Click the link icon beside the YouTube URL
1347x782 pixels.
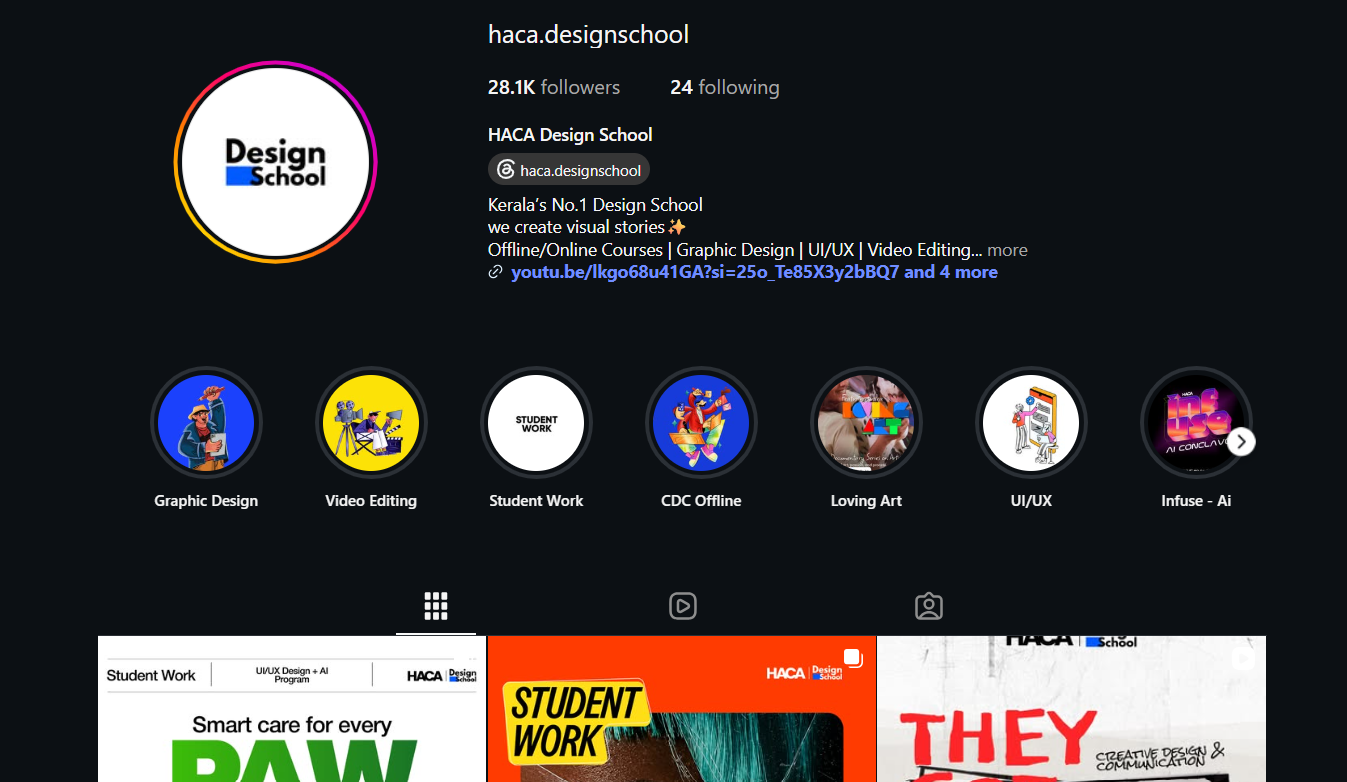[495, 272]
